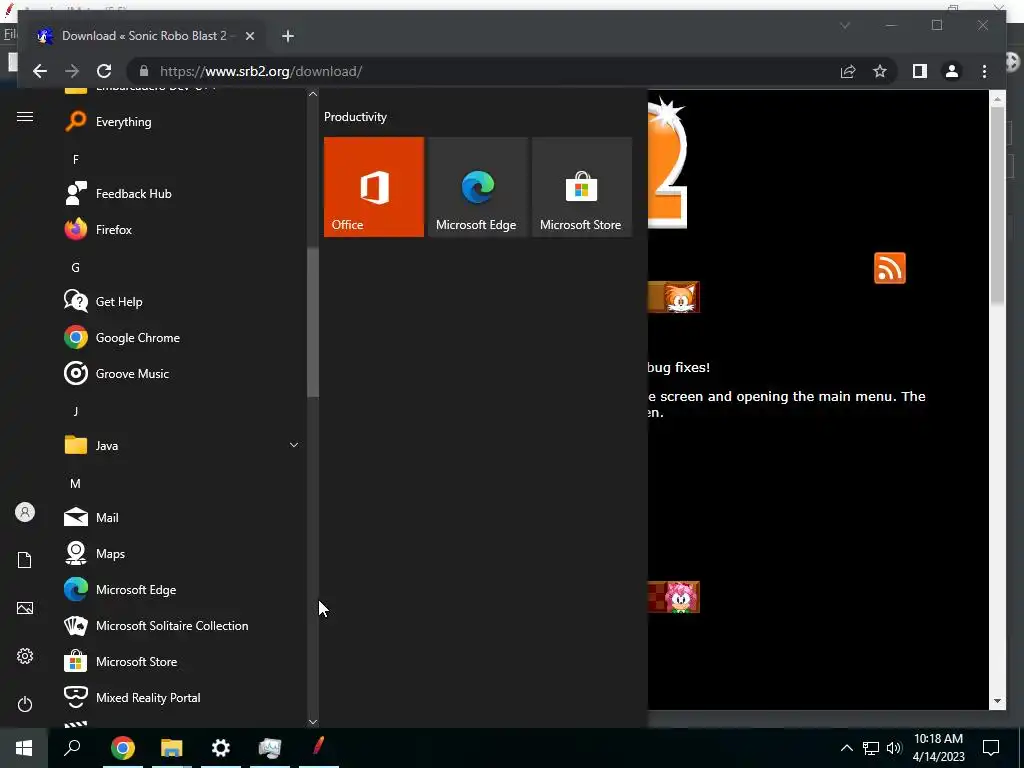
Task: Open Microsoft Solitaire Collection
Action: point(183,626)
